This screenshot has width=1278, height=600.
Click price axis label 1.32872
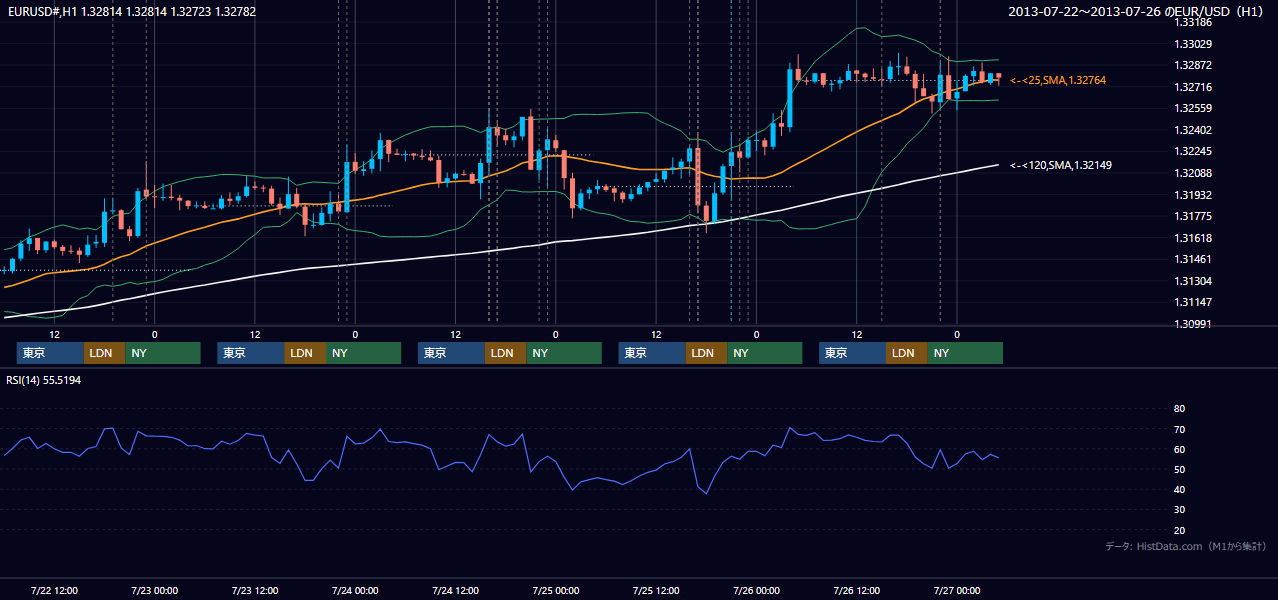(x=1192, y=65)
